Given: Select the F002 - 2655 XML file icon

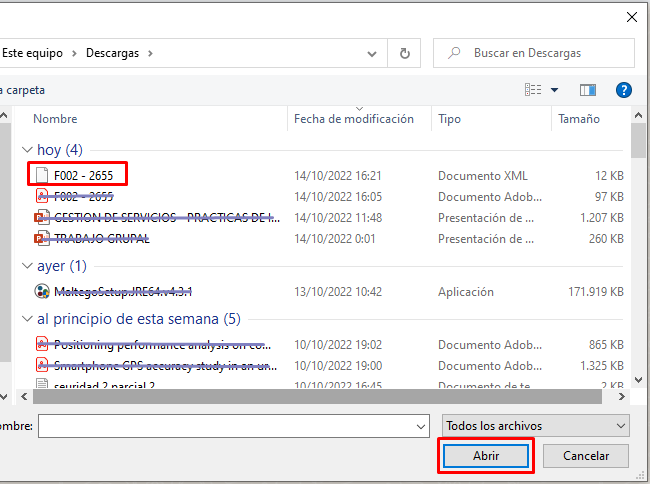Looking at the screenshot, I should (x=41, y=175).
